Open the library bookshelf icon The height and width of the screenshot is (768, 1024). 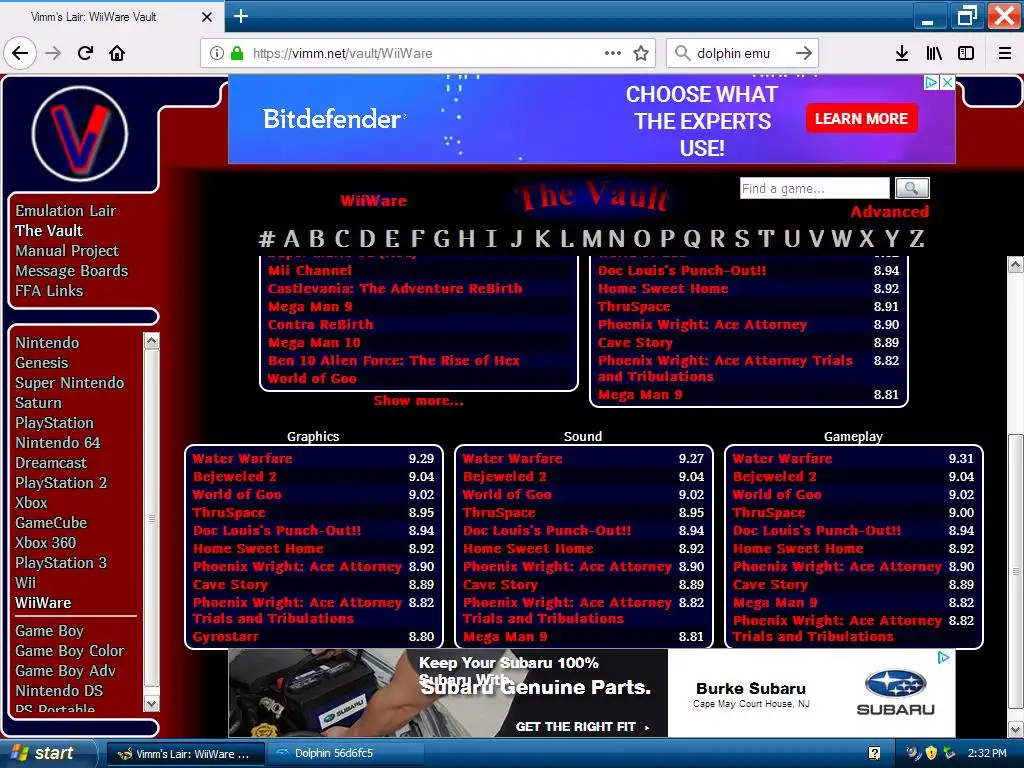(x=934, y=53)
